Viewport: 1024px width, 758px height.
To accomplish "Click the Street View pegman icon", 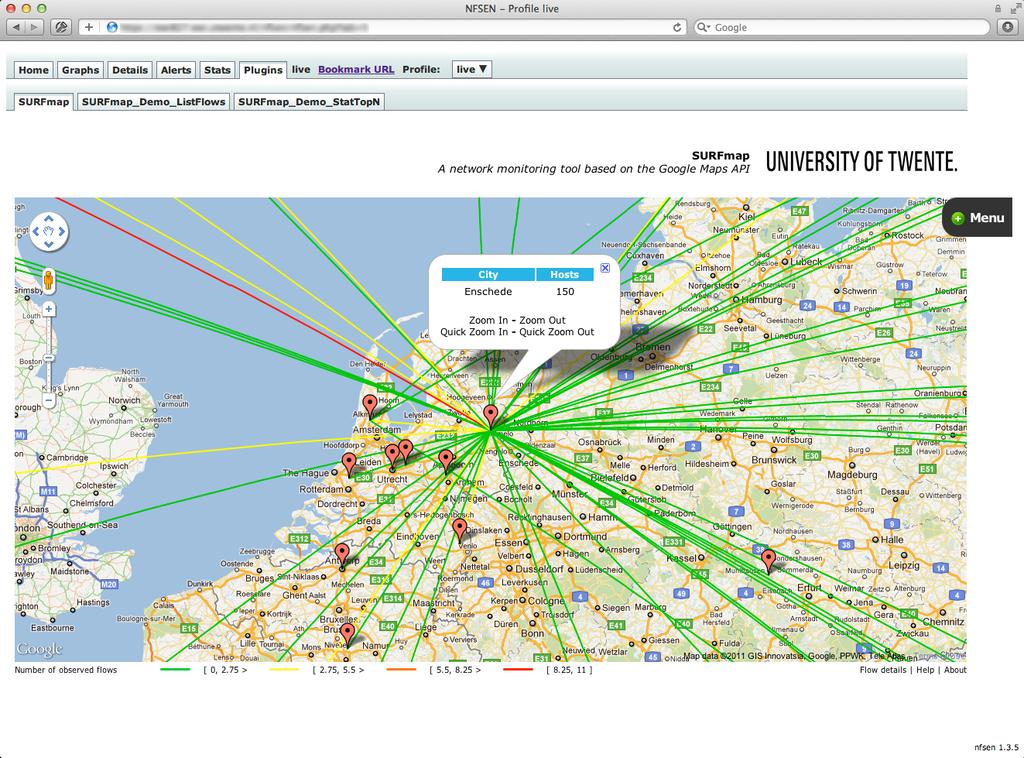I will tap(48, 279).
